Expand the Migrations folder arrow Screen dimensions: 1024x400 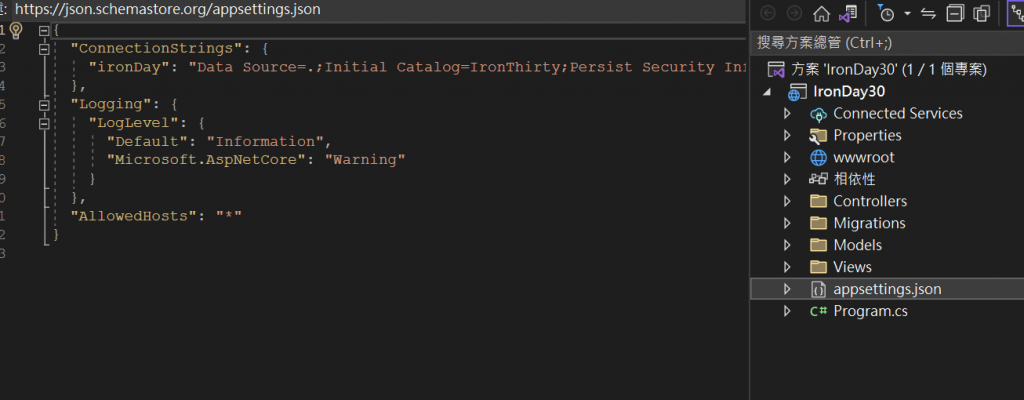coord(787,223)
